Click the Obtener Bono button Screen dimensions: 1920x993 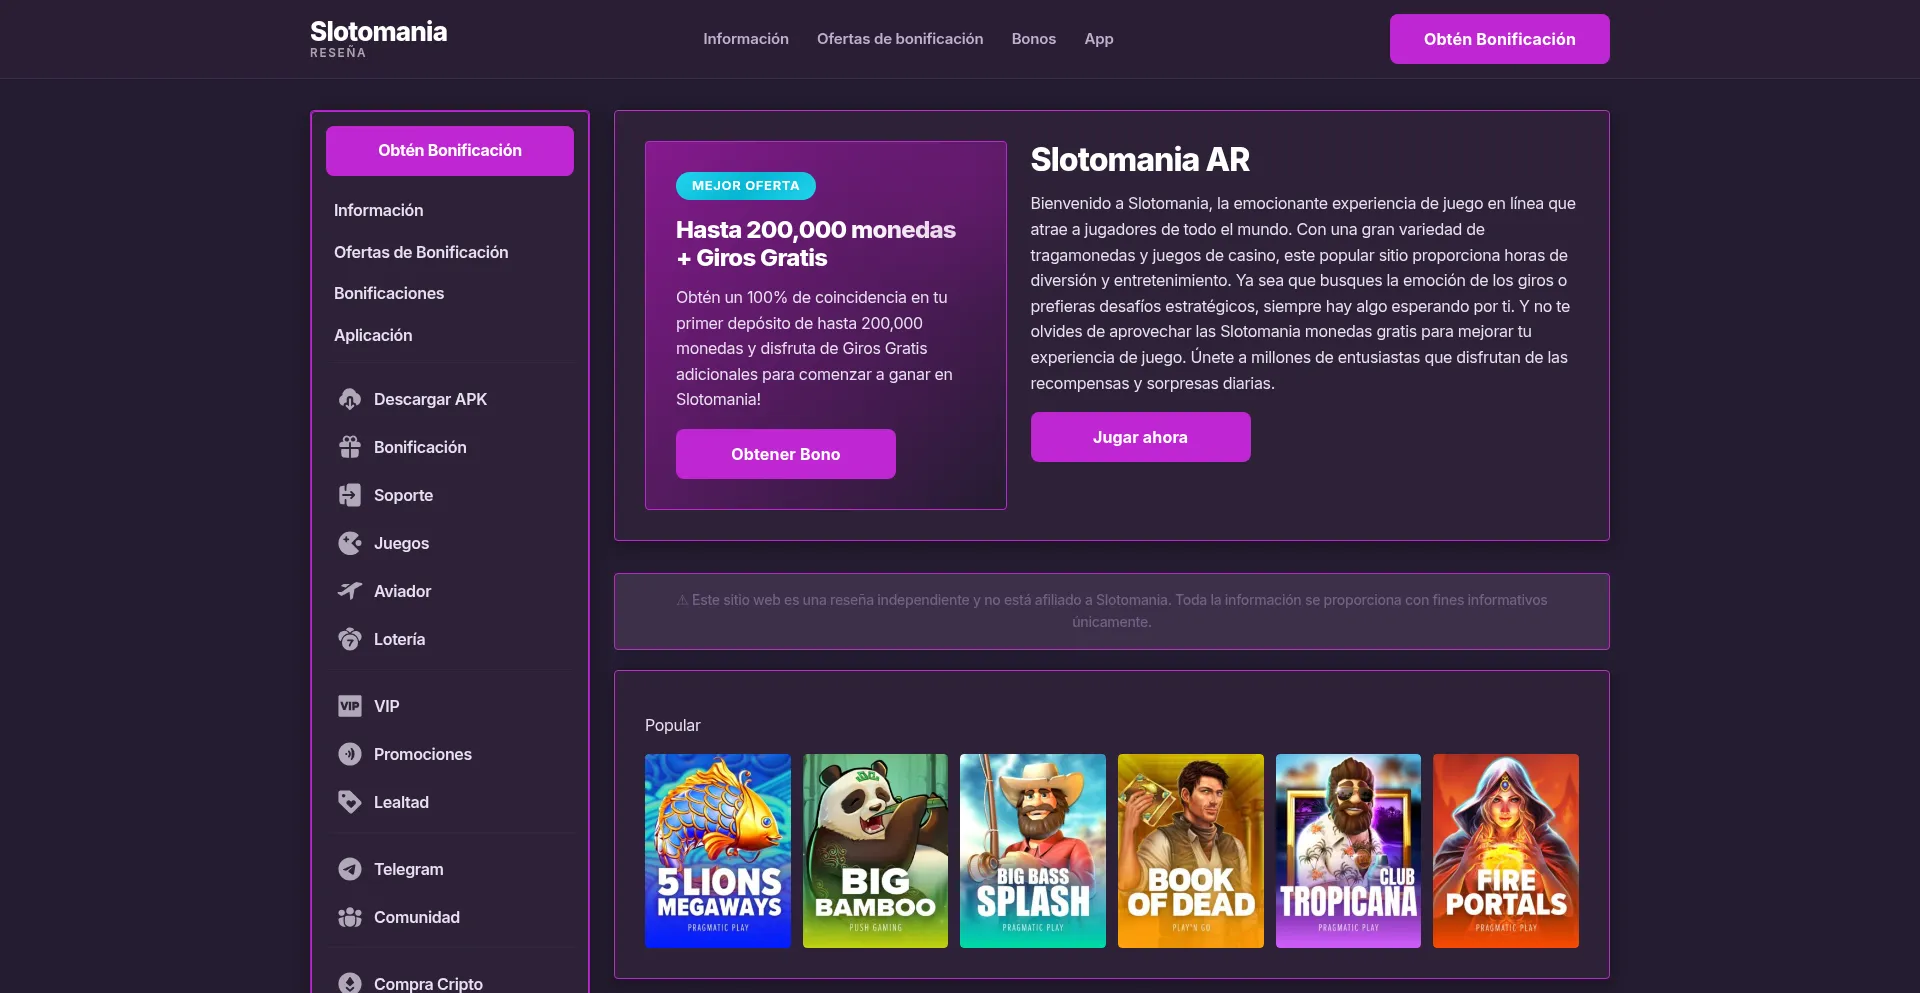(x=786, y=454)
